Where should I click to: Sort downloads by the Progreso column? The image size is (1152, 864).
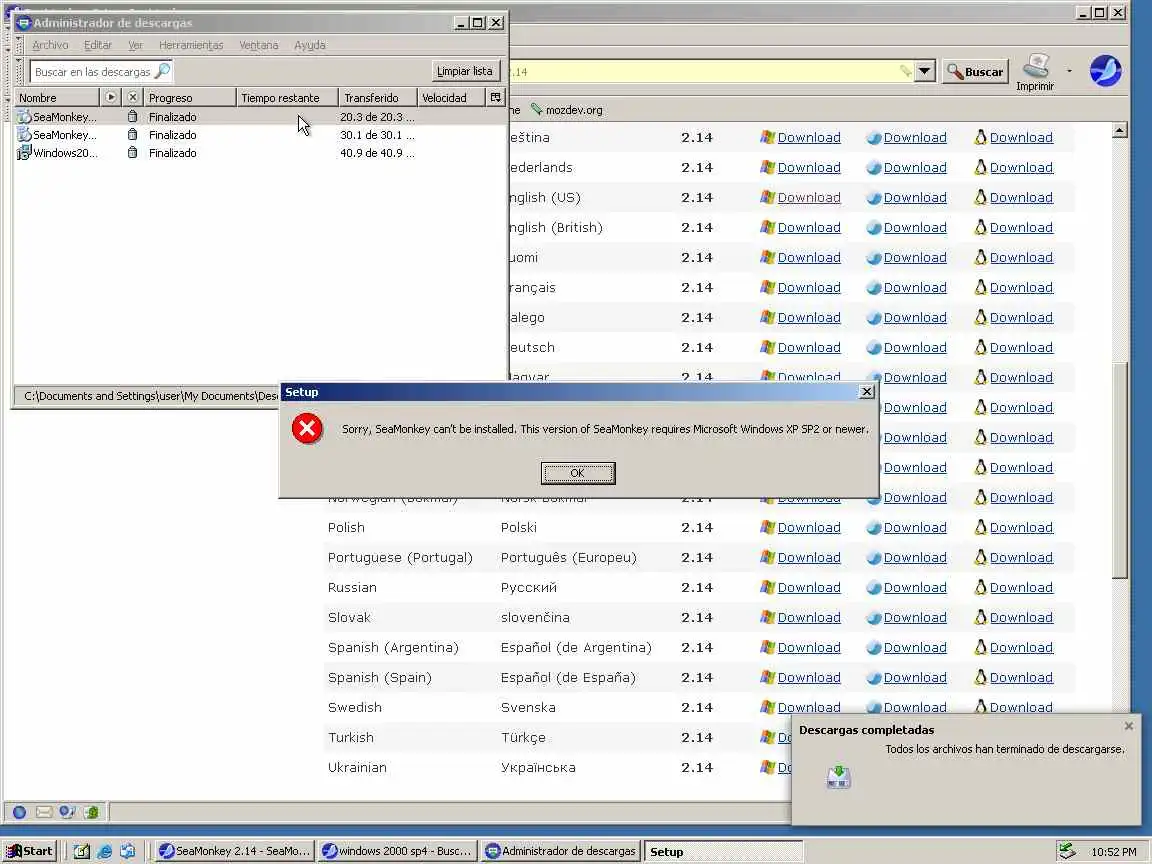tap(190, 98)
